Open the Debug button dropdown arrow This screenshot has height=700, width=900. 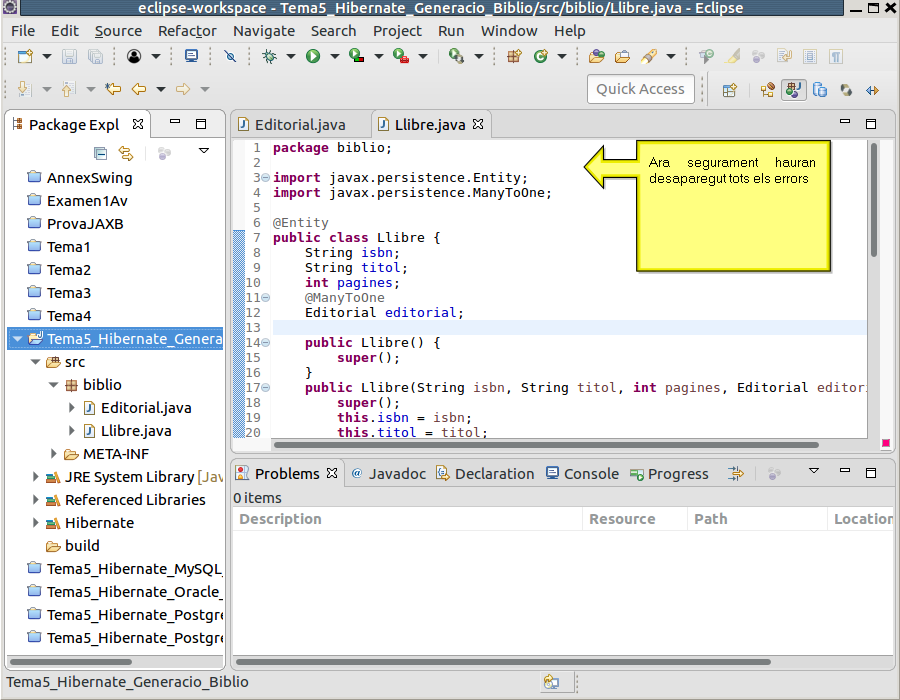coord(291,56)
